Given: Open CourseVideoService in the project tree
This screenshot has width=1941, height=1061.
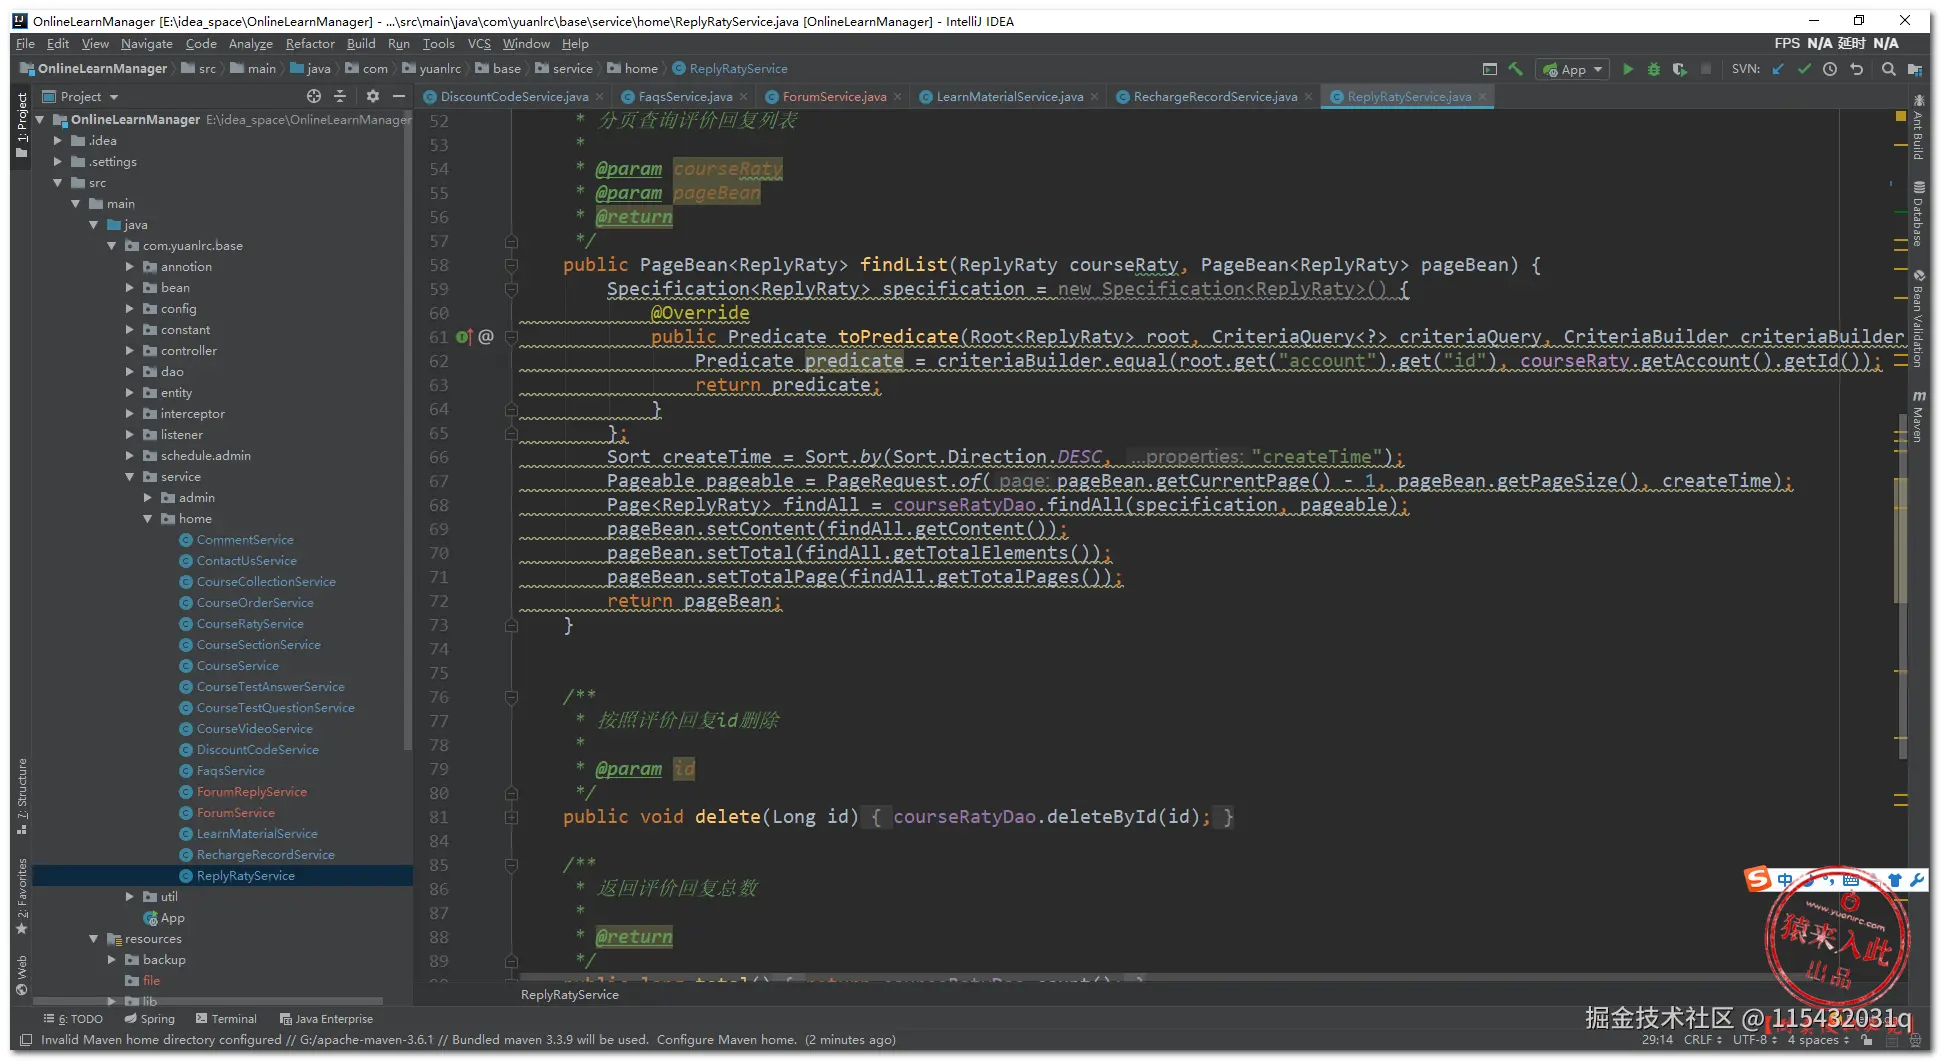Looking at the screenshot, I should (254, 729).
